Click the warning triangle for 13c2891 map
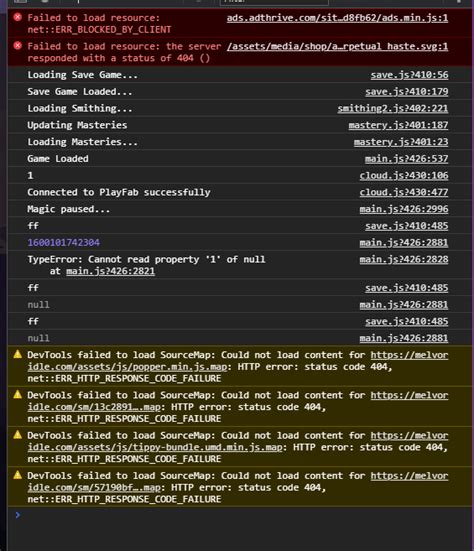 click(x=18, y=394)
